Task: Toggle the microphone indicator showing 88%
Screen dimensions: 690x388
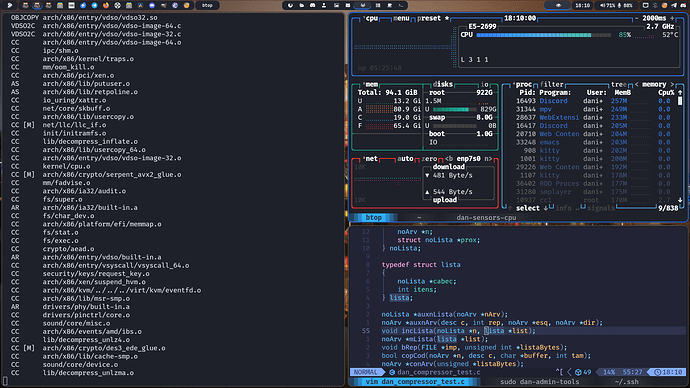Action: pos(625,5)
